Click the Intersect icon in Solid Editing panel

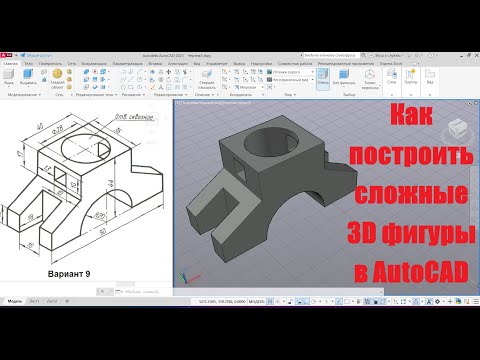(x=86, y=87)
